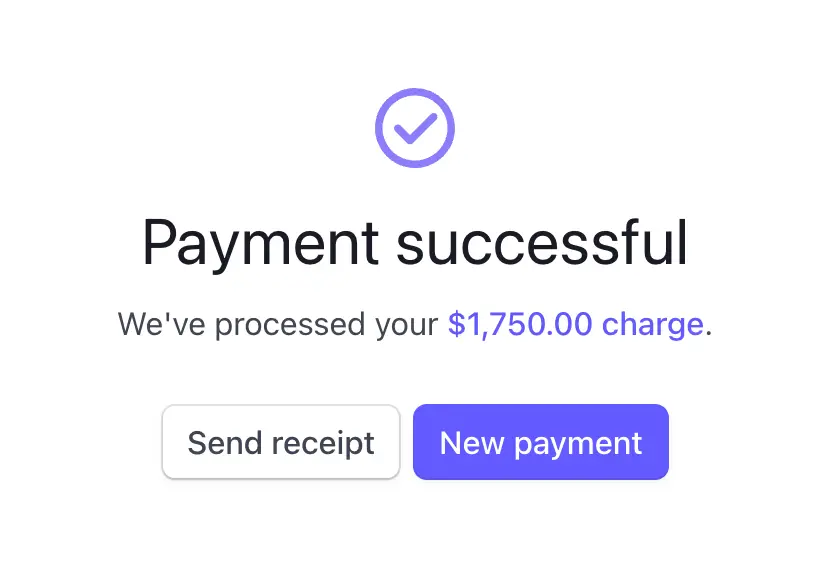Click the Payment successful heading
Viewport: 814px width, 584px height.
pos(414,242)
